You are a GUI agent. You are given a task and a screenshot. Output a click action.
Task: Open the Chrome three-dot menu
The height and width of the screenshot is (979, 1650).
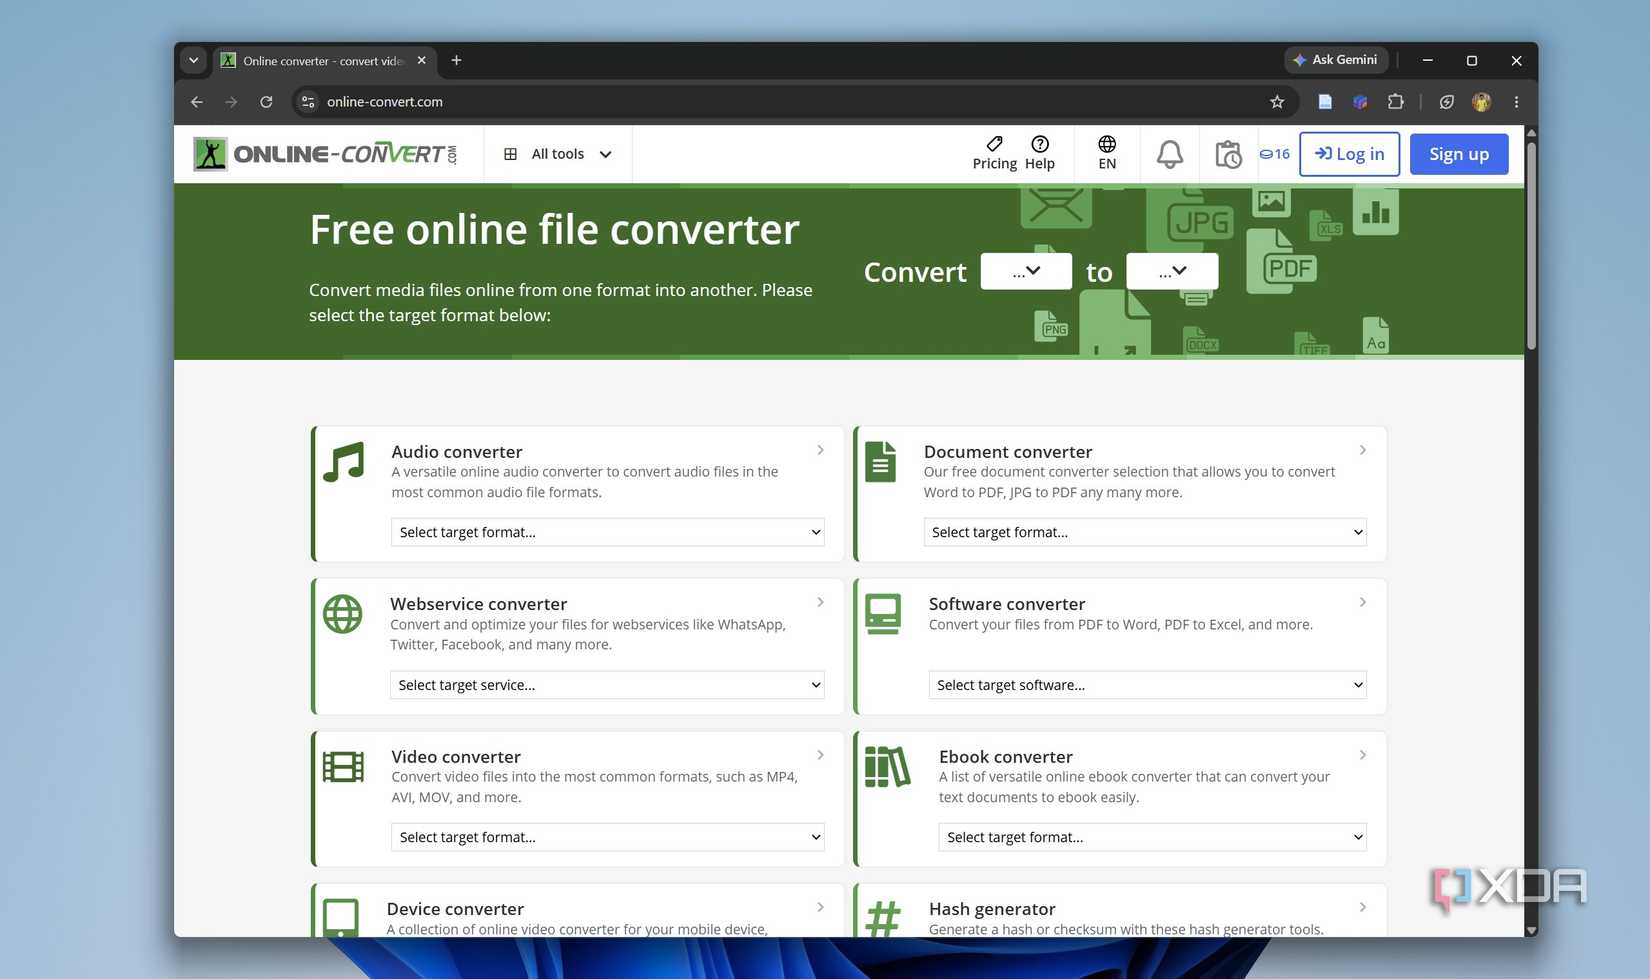click(1516, 102)
